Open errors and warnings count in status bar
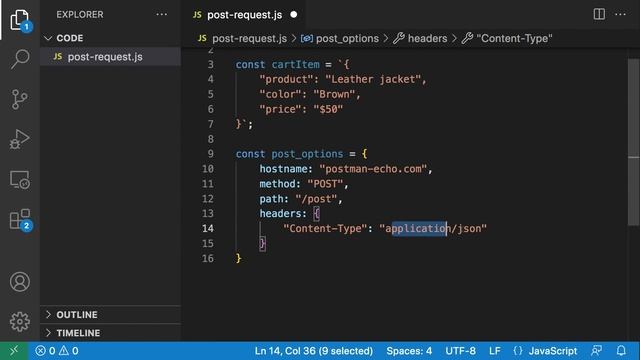Image resolution: width=640 pixels, height=360 pixels. pyautogui.click(x=57, y=351)
